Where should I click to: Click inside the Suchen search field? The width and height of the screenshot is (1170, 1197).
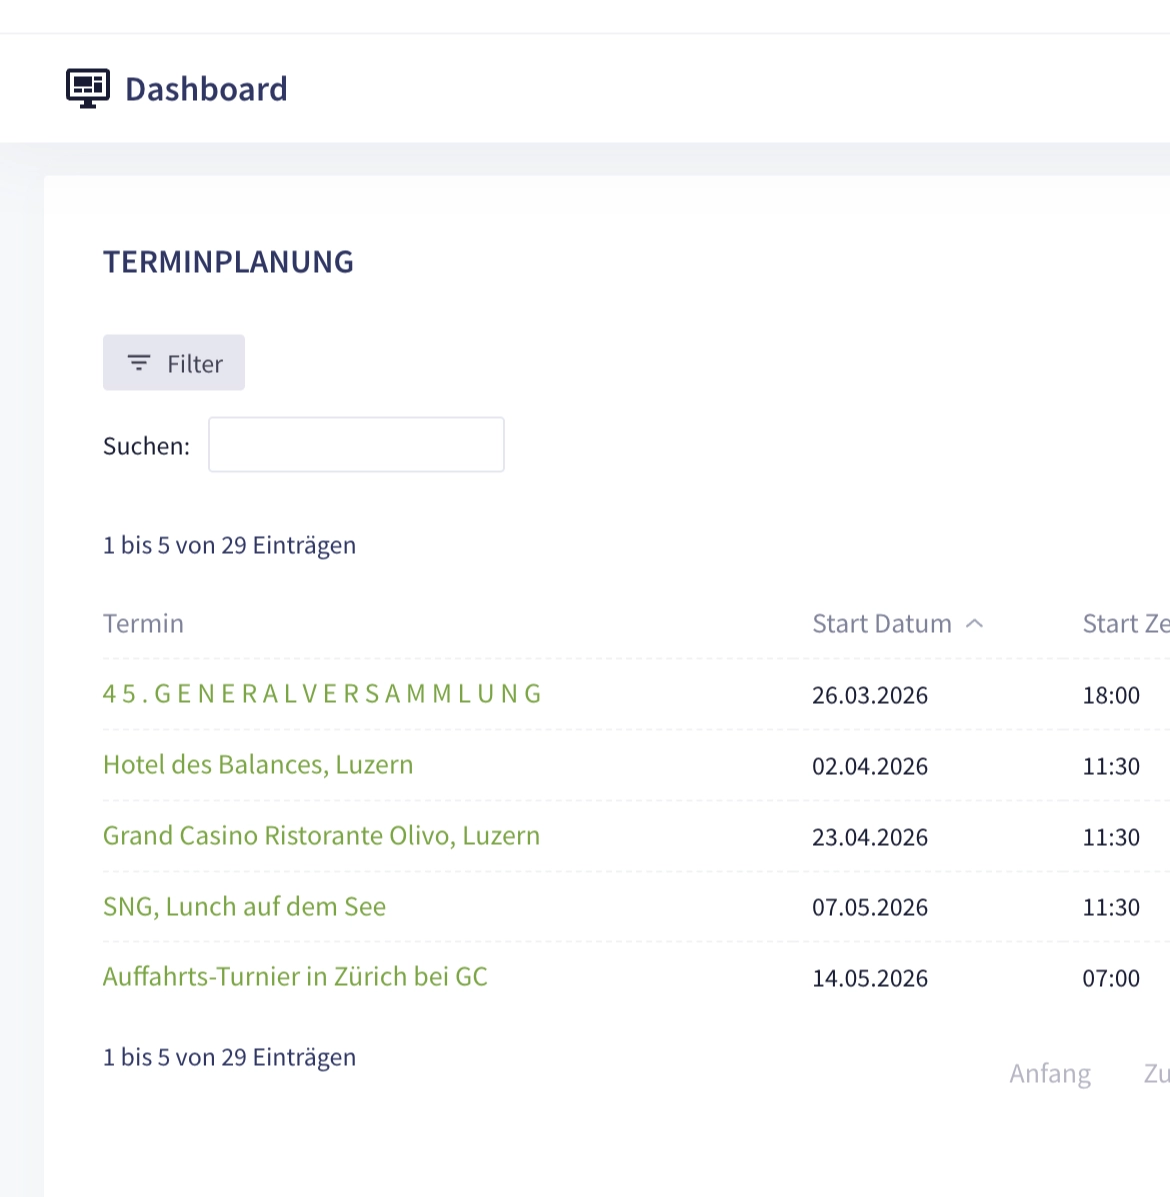pyautogui.click(x=356, y=444)
